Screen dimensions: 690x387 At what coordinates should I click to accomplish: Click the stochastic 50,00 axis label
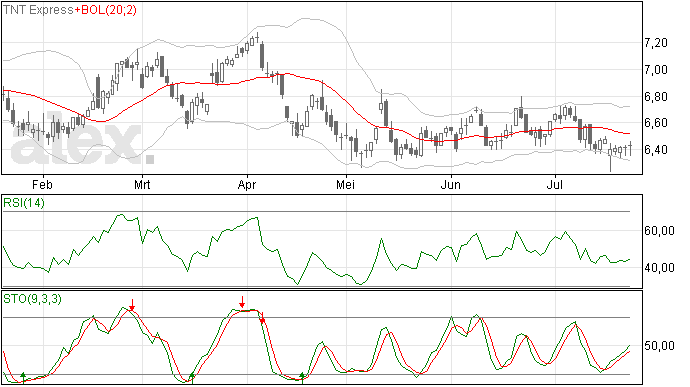click(x=659, y=346)
